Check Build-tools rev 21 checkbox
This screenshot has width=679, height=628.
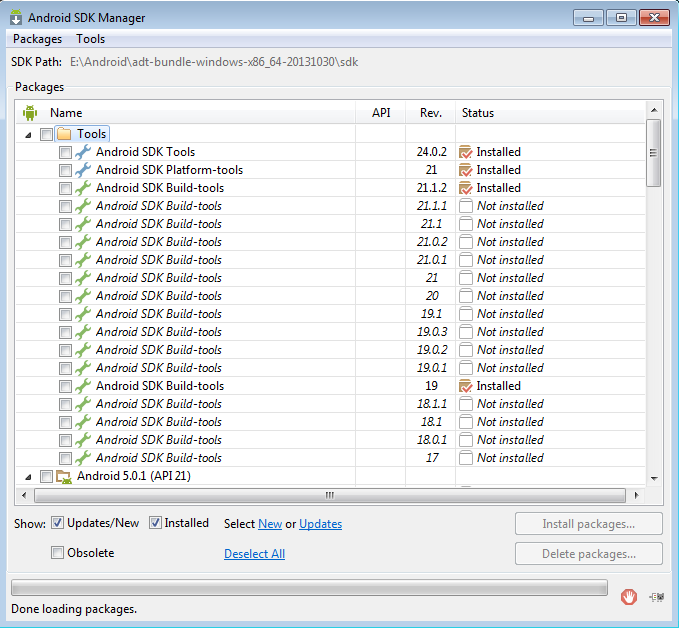[x=65, y=278]
